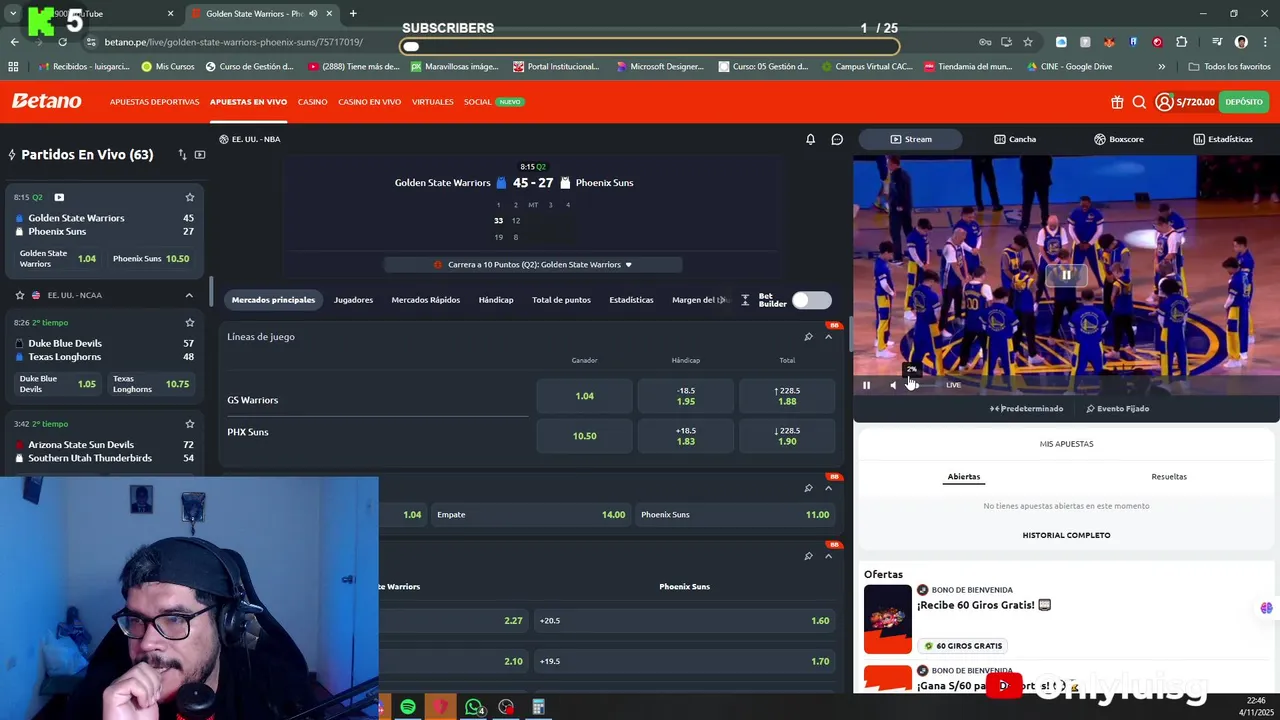Open the VIRTUALES menu item
Viewport: 1280px width, 720px height.
click(x=433, y=102)
